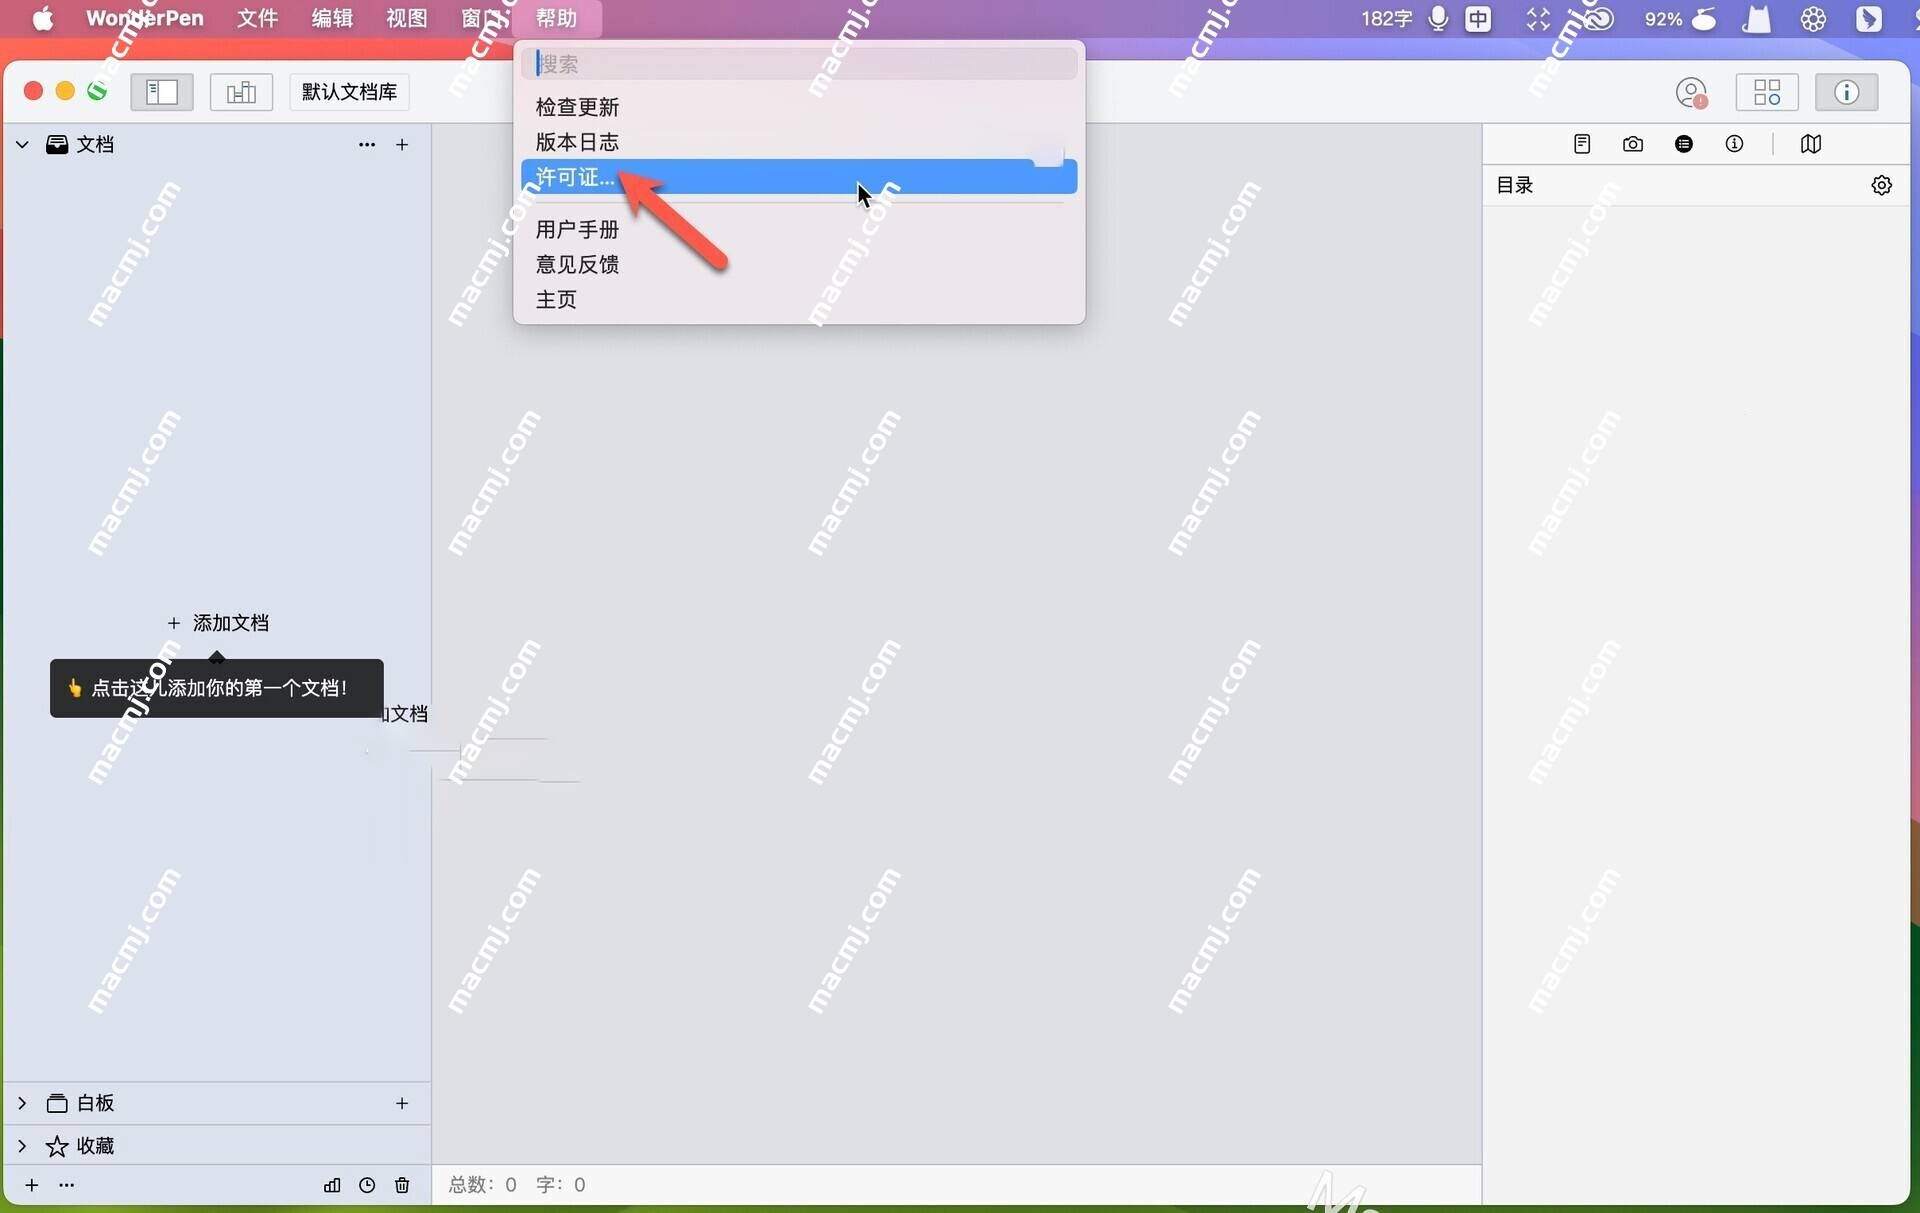The width and height of the screenshot is (1920, 1213).
Task: Click the 点击这儿添加你的第一个文档 tooltip
Action: (x=217, y=688)
